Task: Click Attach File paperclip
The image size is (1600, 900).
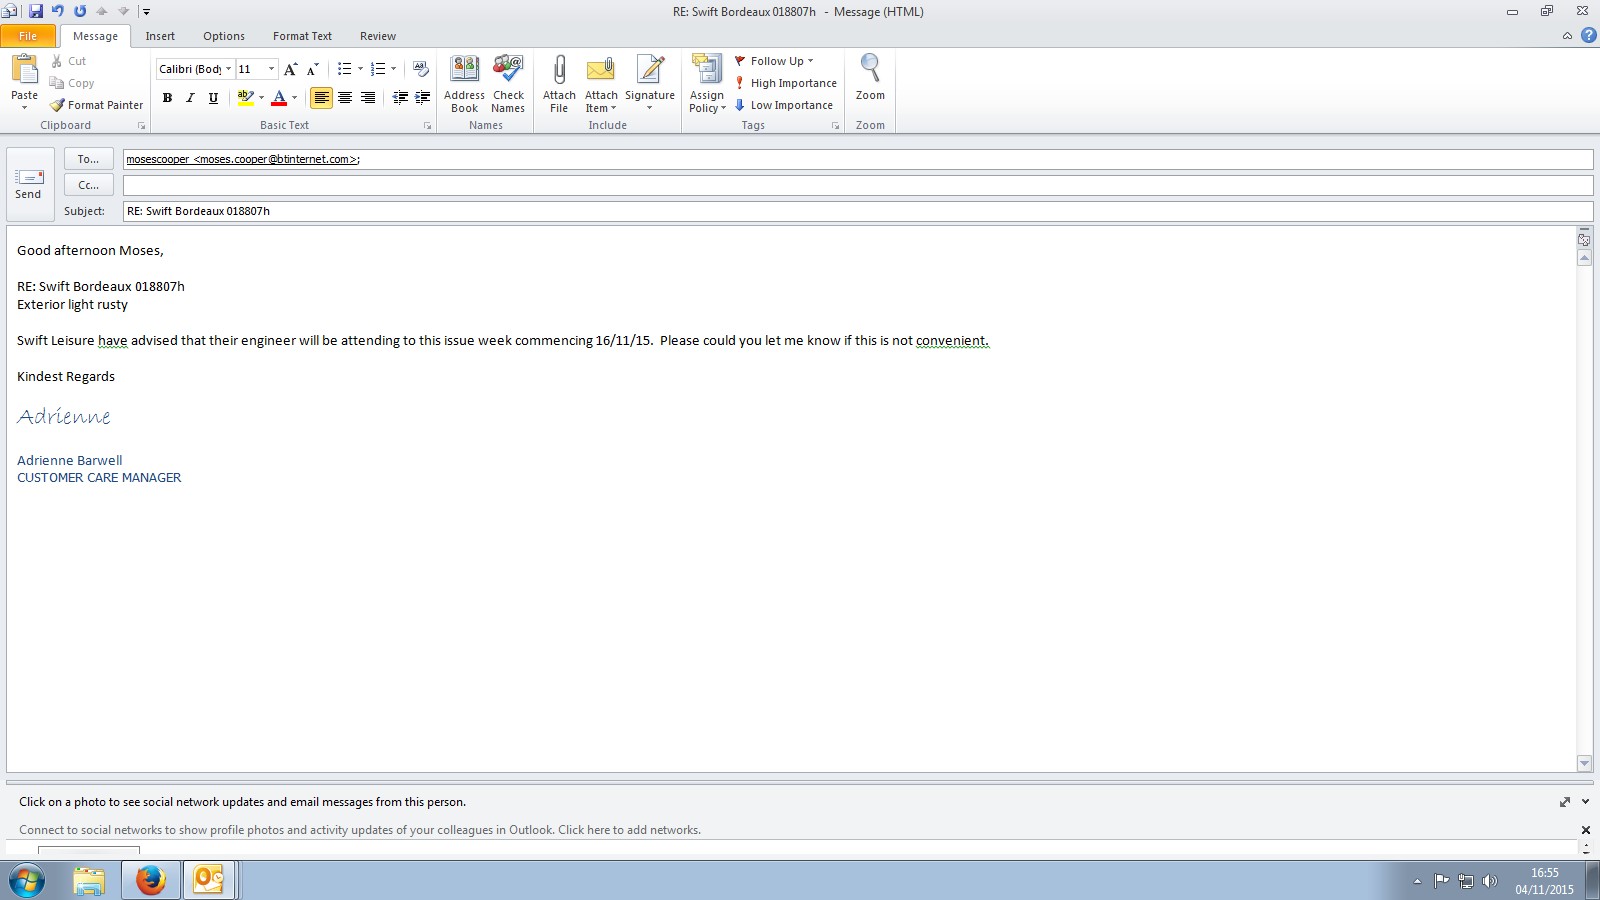Action: click(559, 84)
